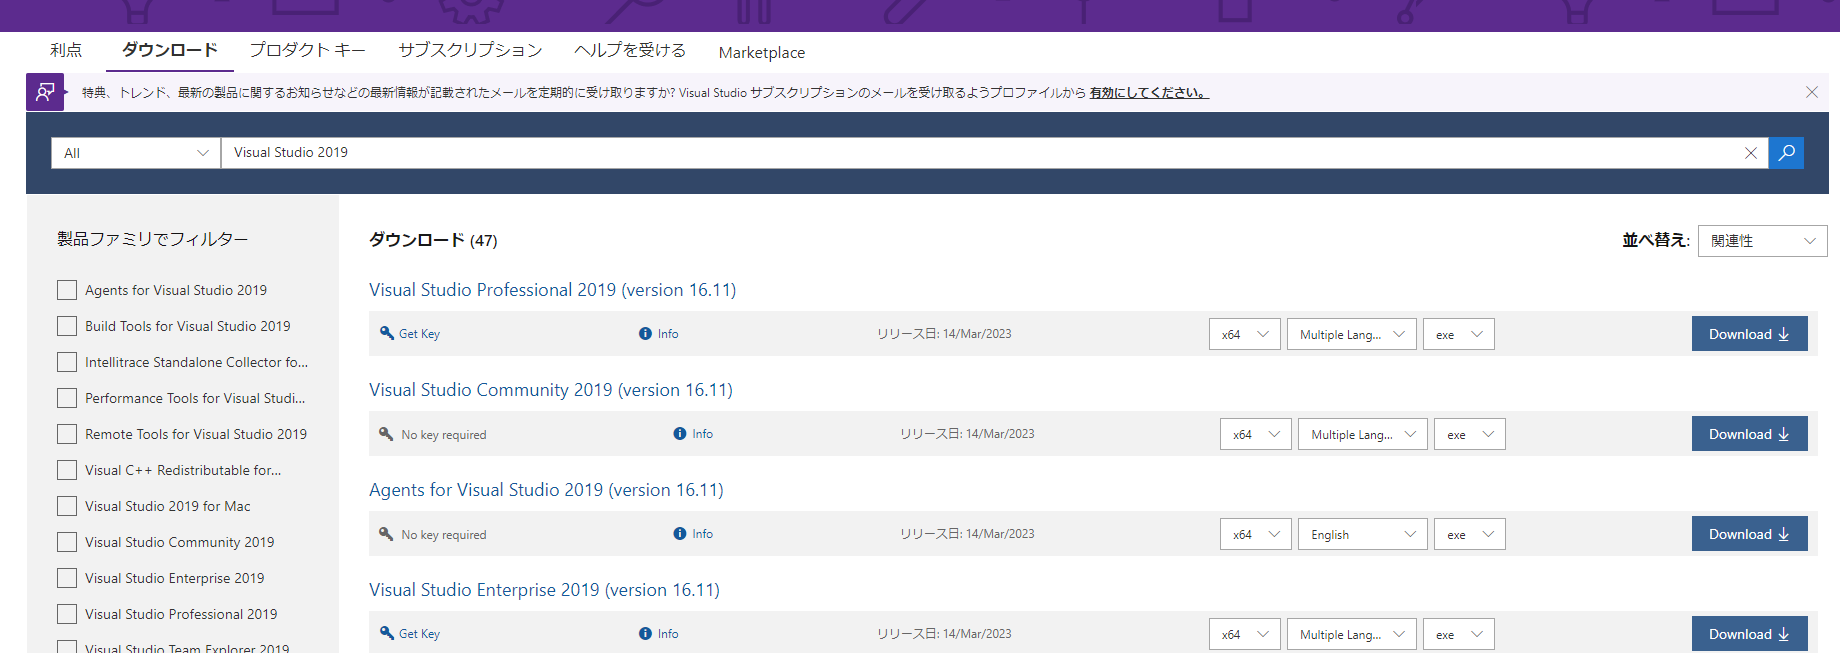Open English language dropdown for Agents

(x=1362, y=534)
